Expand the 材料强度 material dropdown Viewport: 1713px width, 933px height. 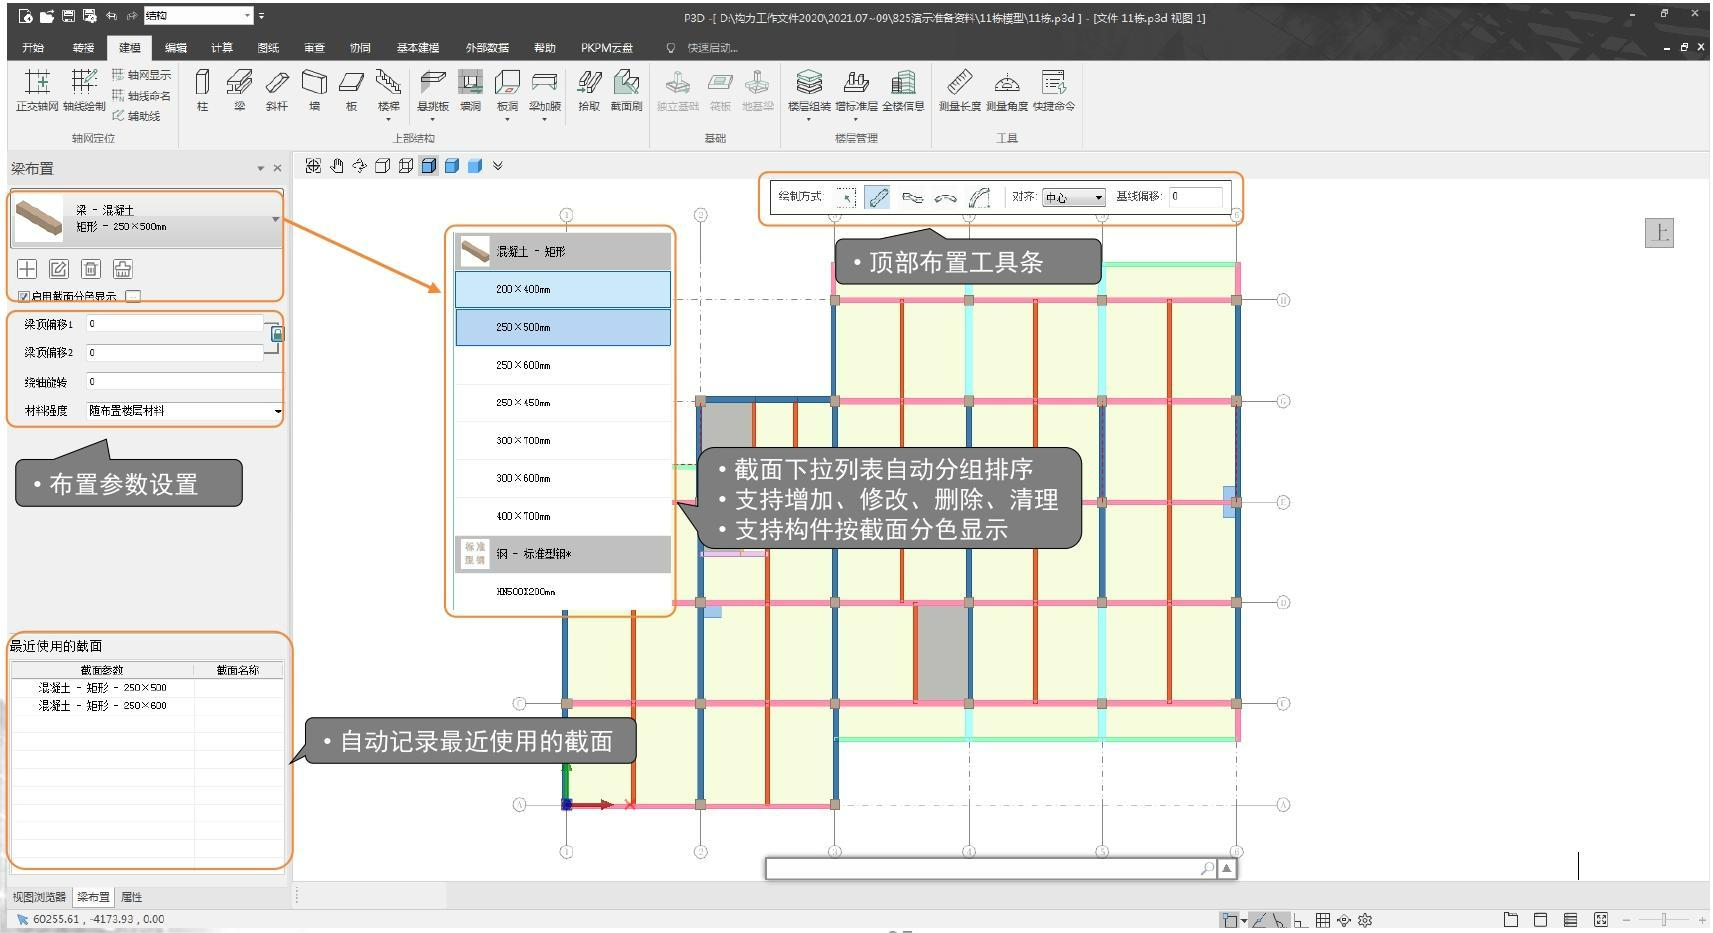277,411
